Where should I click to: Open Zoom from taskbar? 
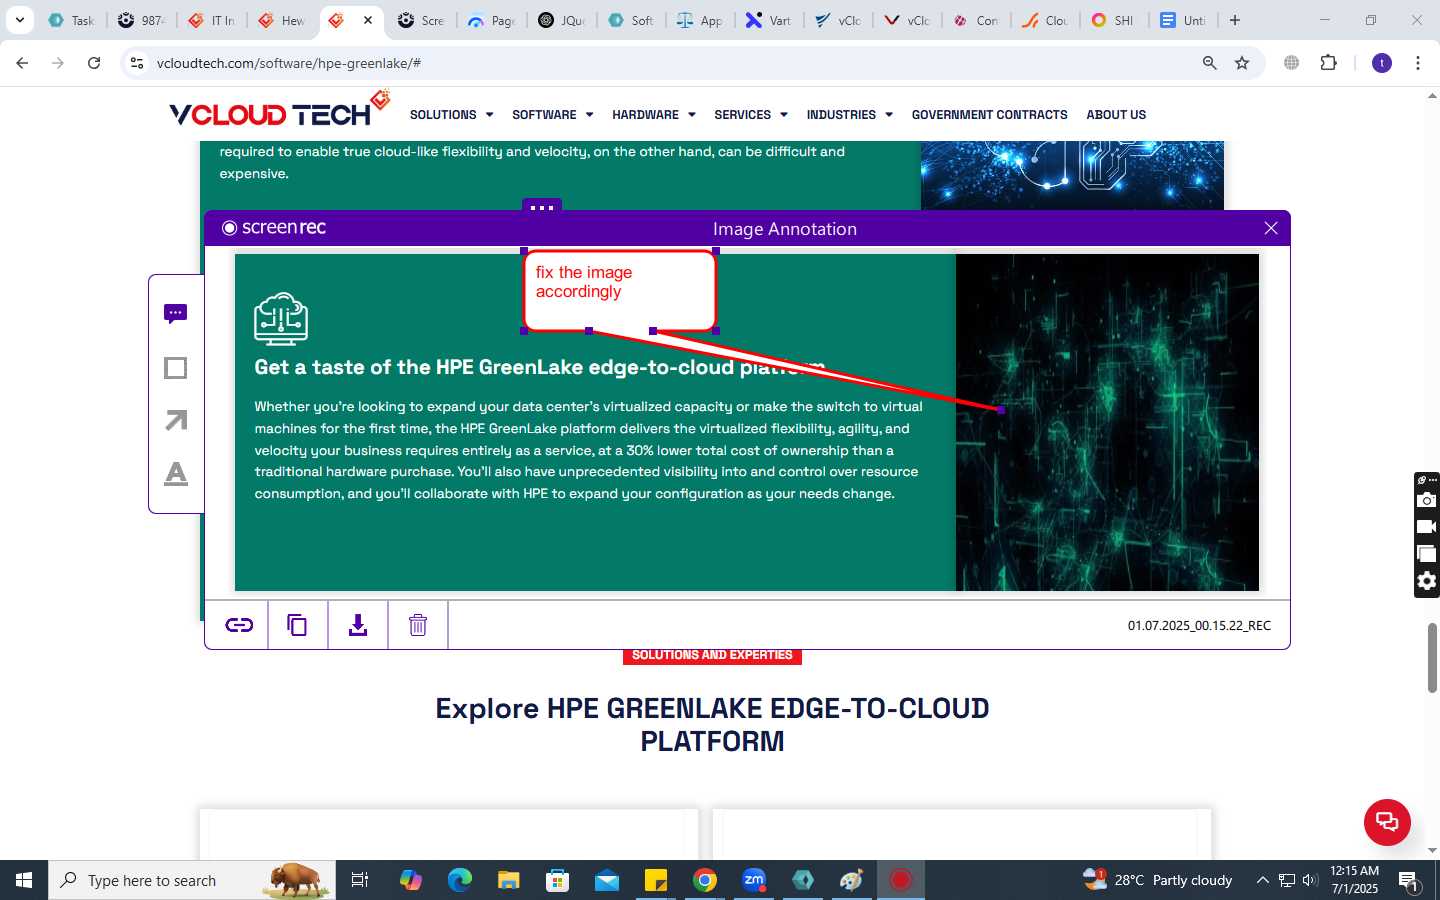pyautogui.click(x=754, y=880)
